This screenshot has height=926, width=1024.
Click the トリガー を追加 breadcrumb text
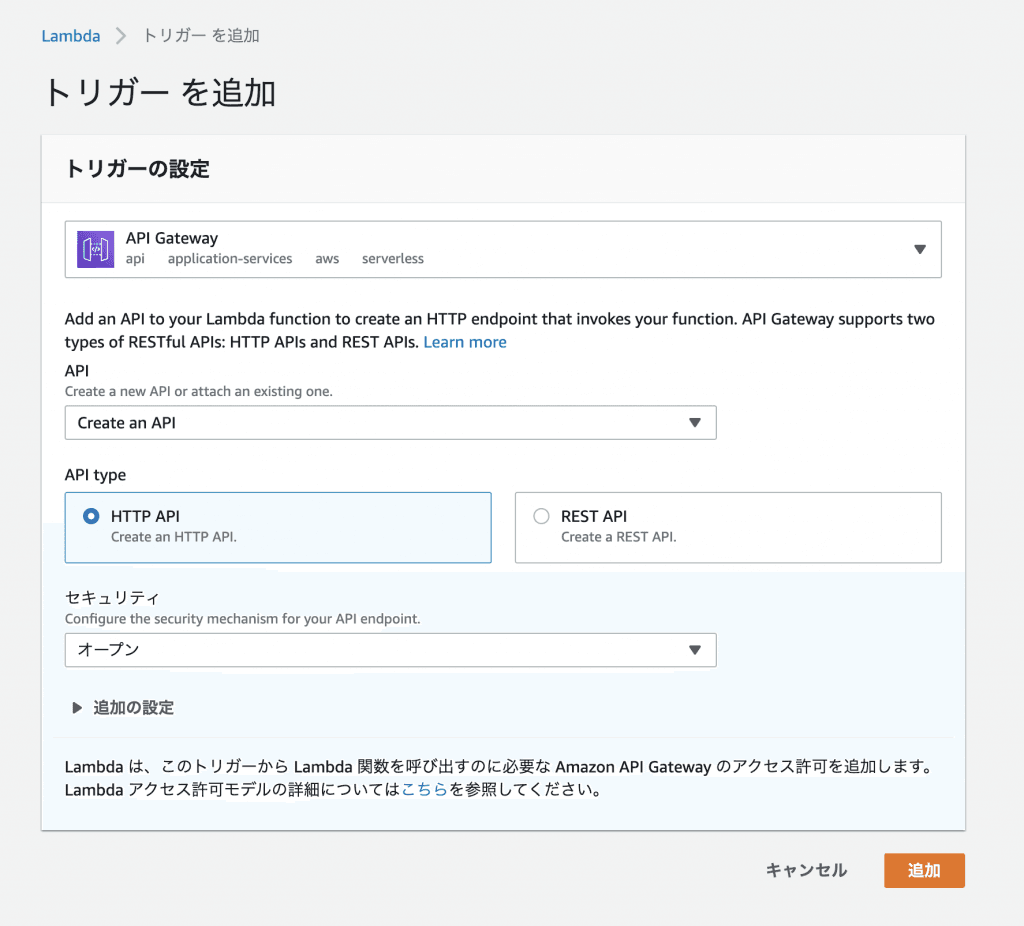click(x=201, y=36)
